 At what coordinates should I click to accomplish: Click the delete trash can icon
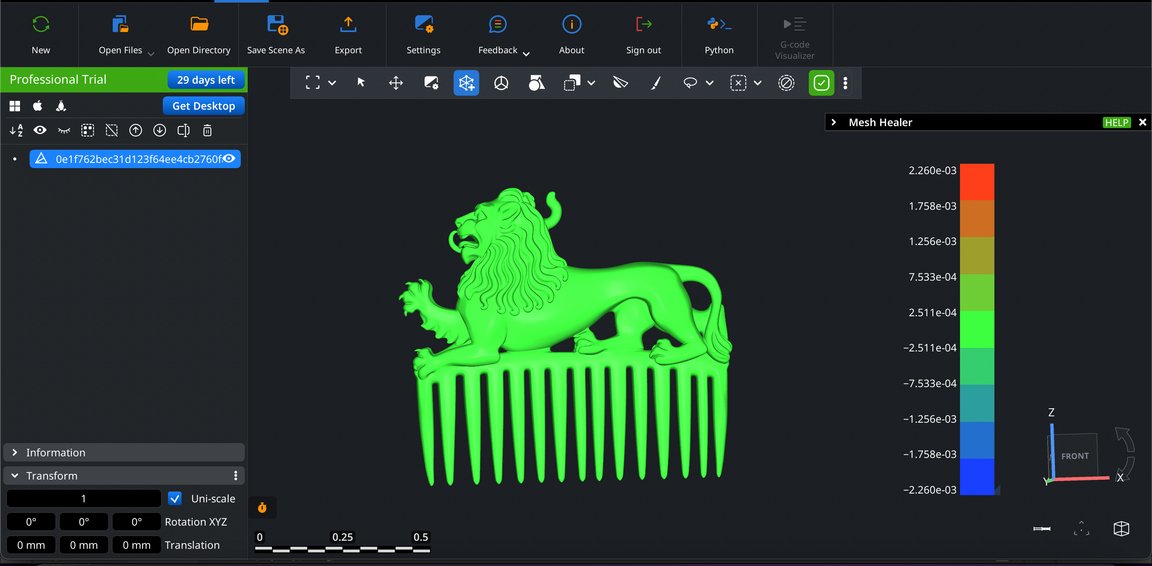tap(207, 130)
